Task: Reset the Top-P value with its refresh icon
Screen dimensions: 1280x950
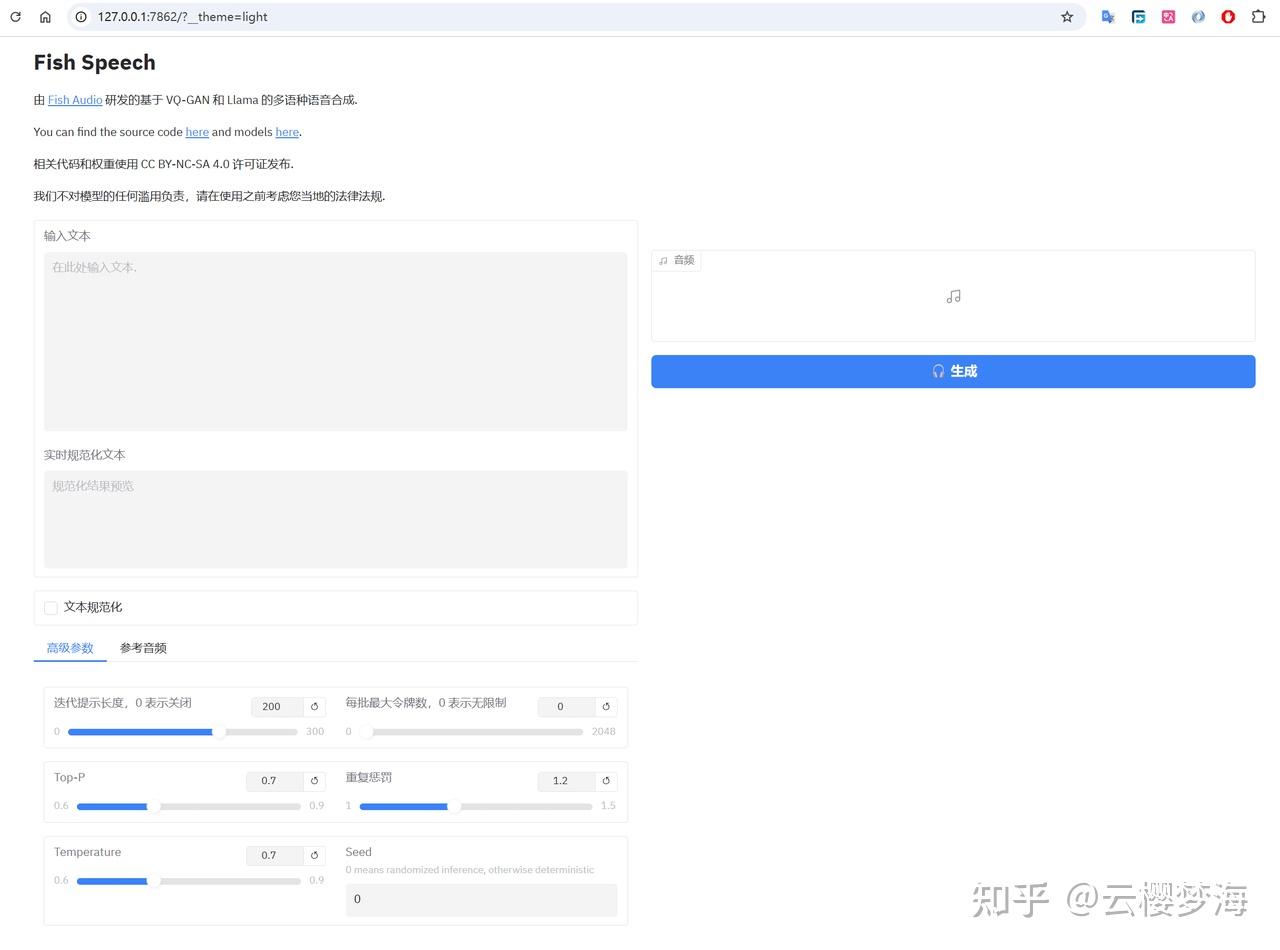Action: pos(314,781)
